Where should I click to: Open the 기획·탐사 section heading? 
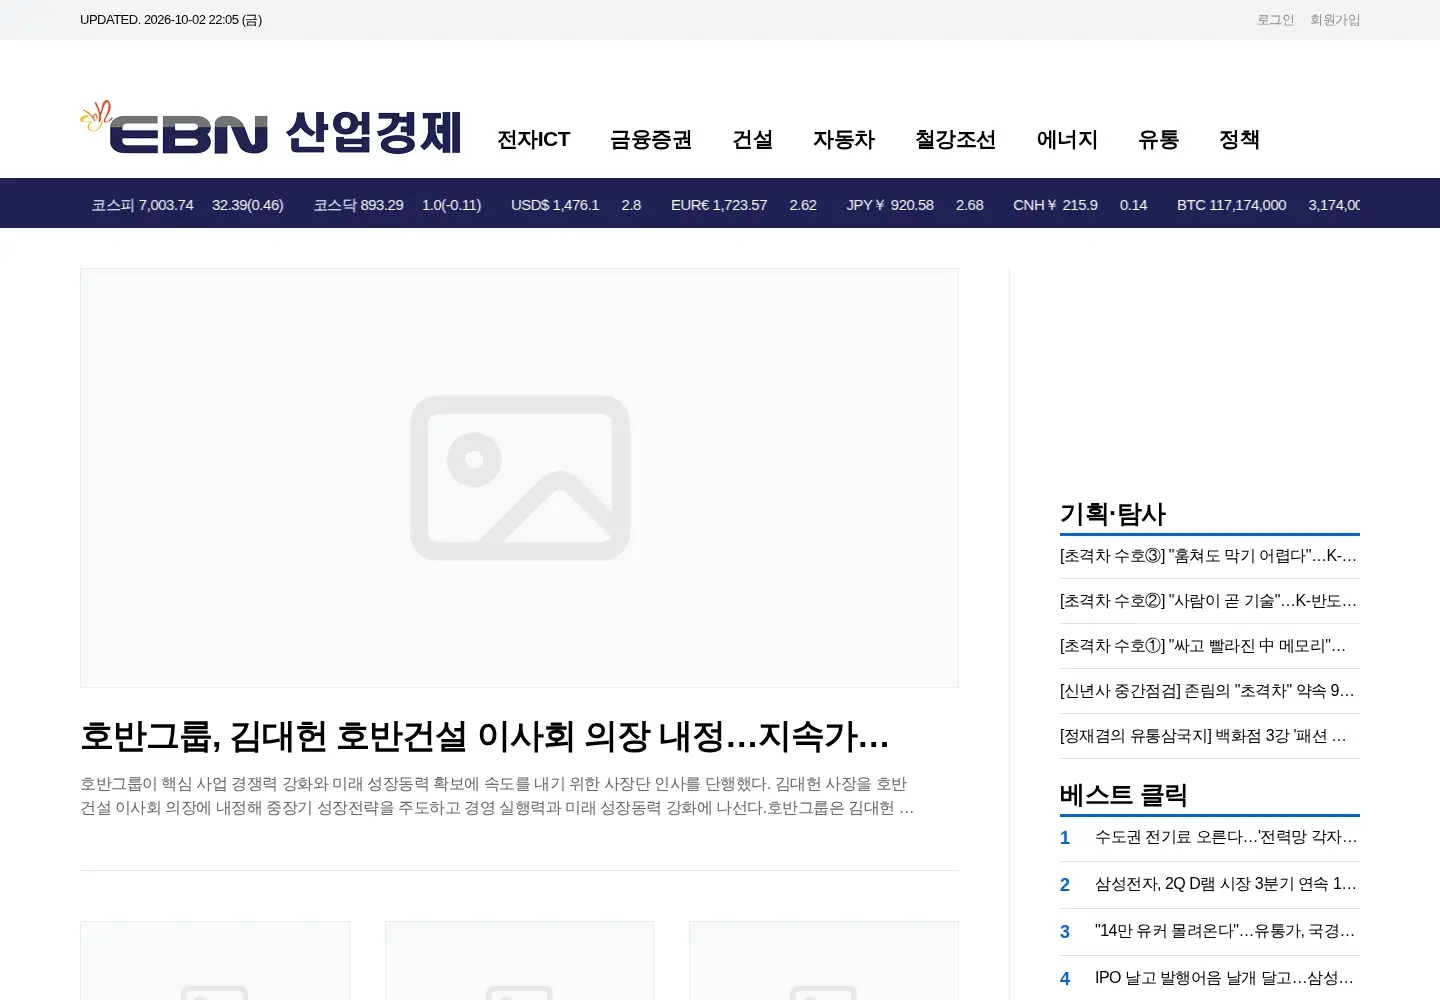click(1113, 514)
